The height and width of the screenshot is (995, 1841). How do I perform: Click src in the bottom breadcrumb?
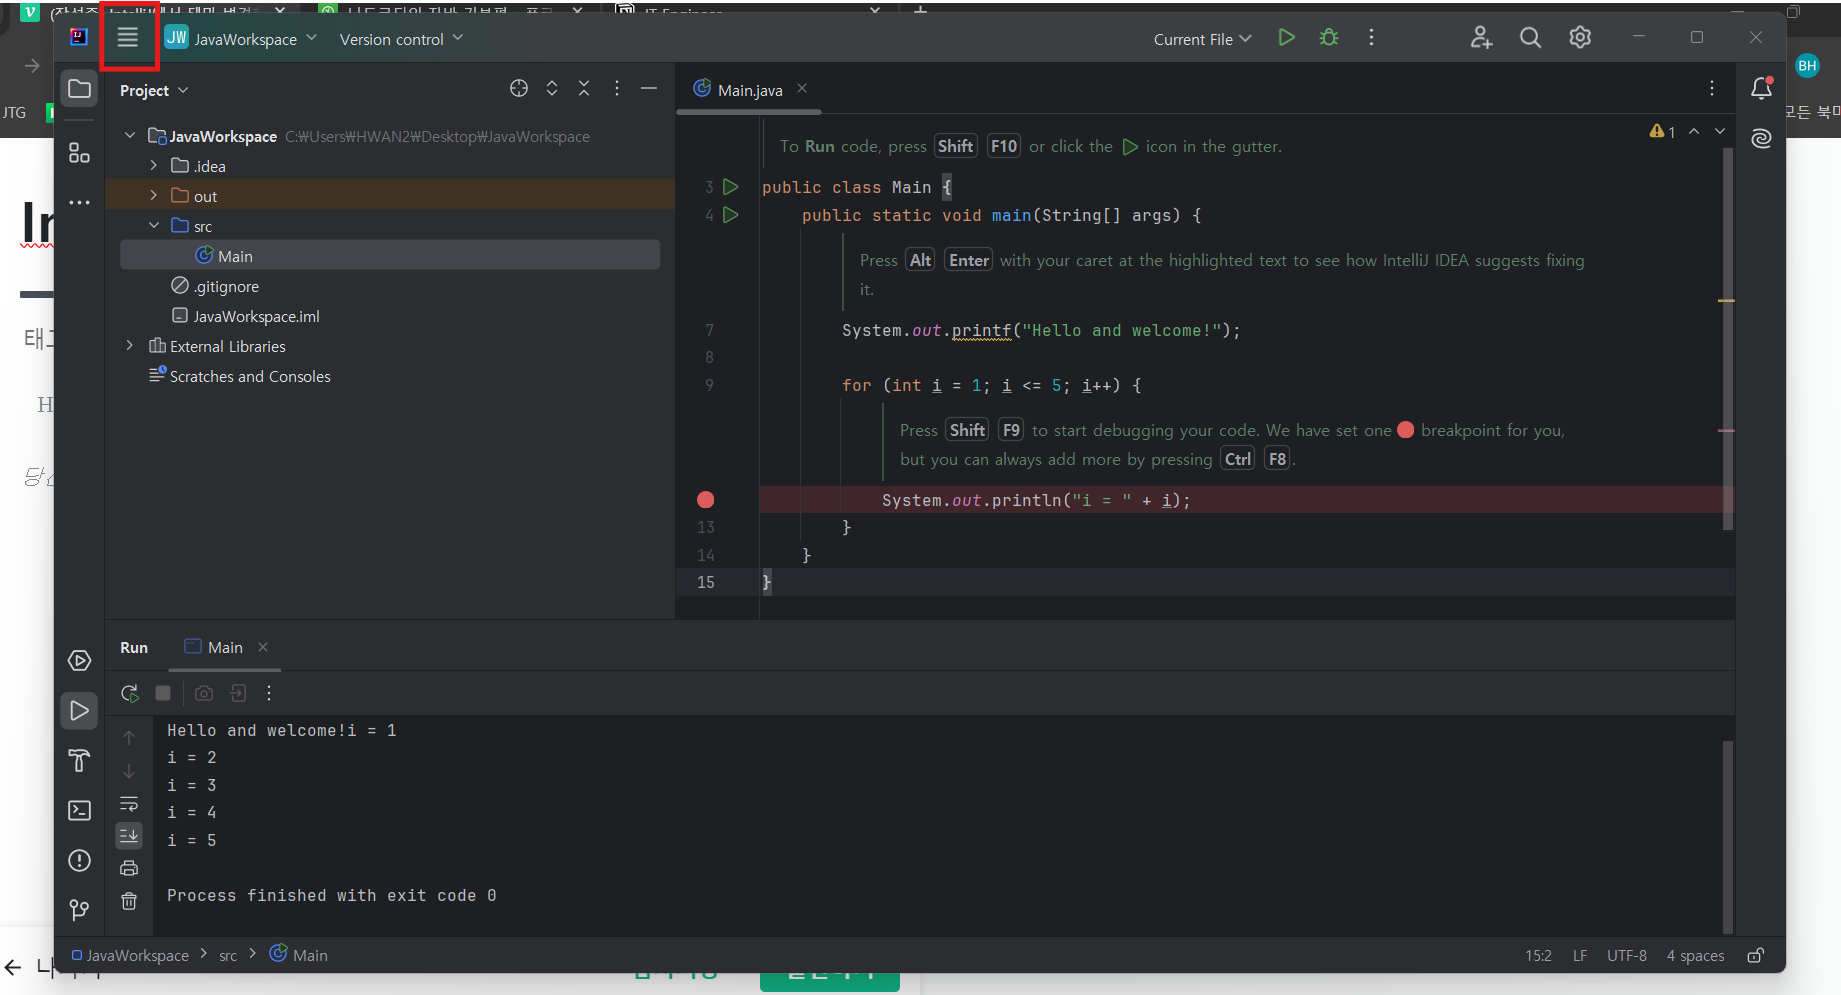pyautogui.click(x=228, y=956)
